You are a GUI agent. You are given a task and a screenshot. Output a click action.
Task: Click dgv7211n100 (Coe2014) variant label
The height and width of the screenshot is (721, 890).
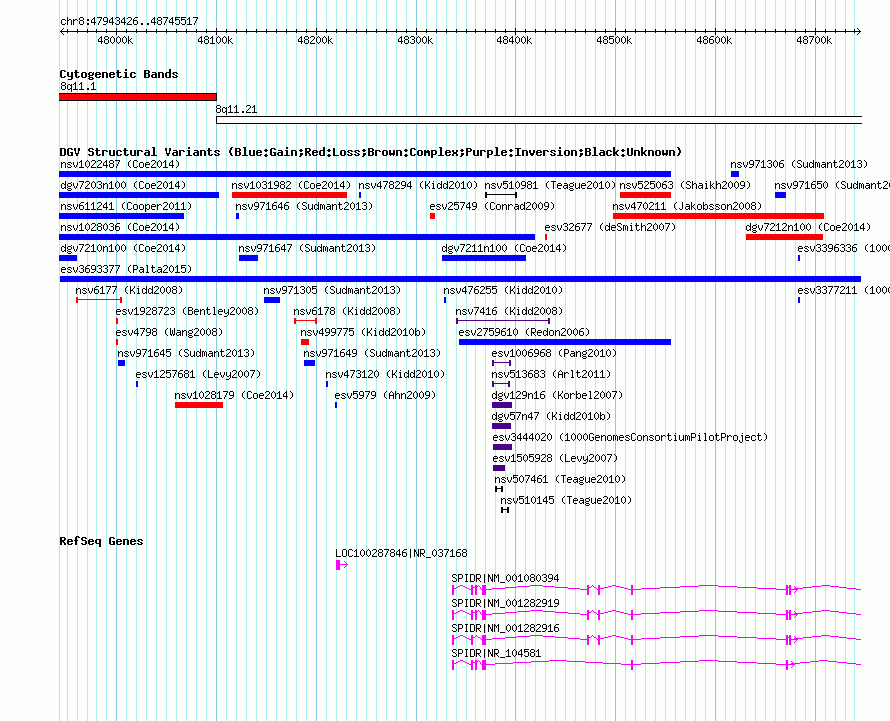[504, 248]
